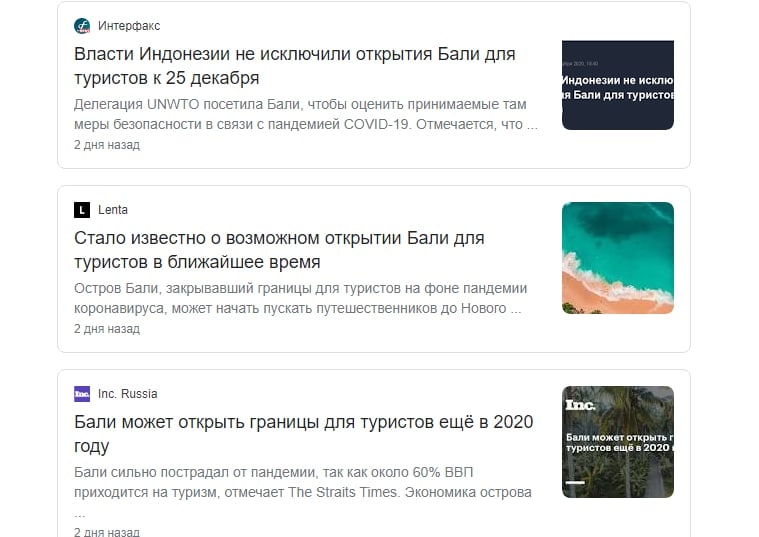Click the Интерфакс source name

coord(129,26)
